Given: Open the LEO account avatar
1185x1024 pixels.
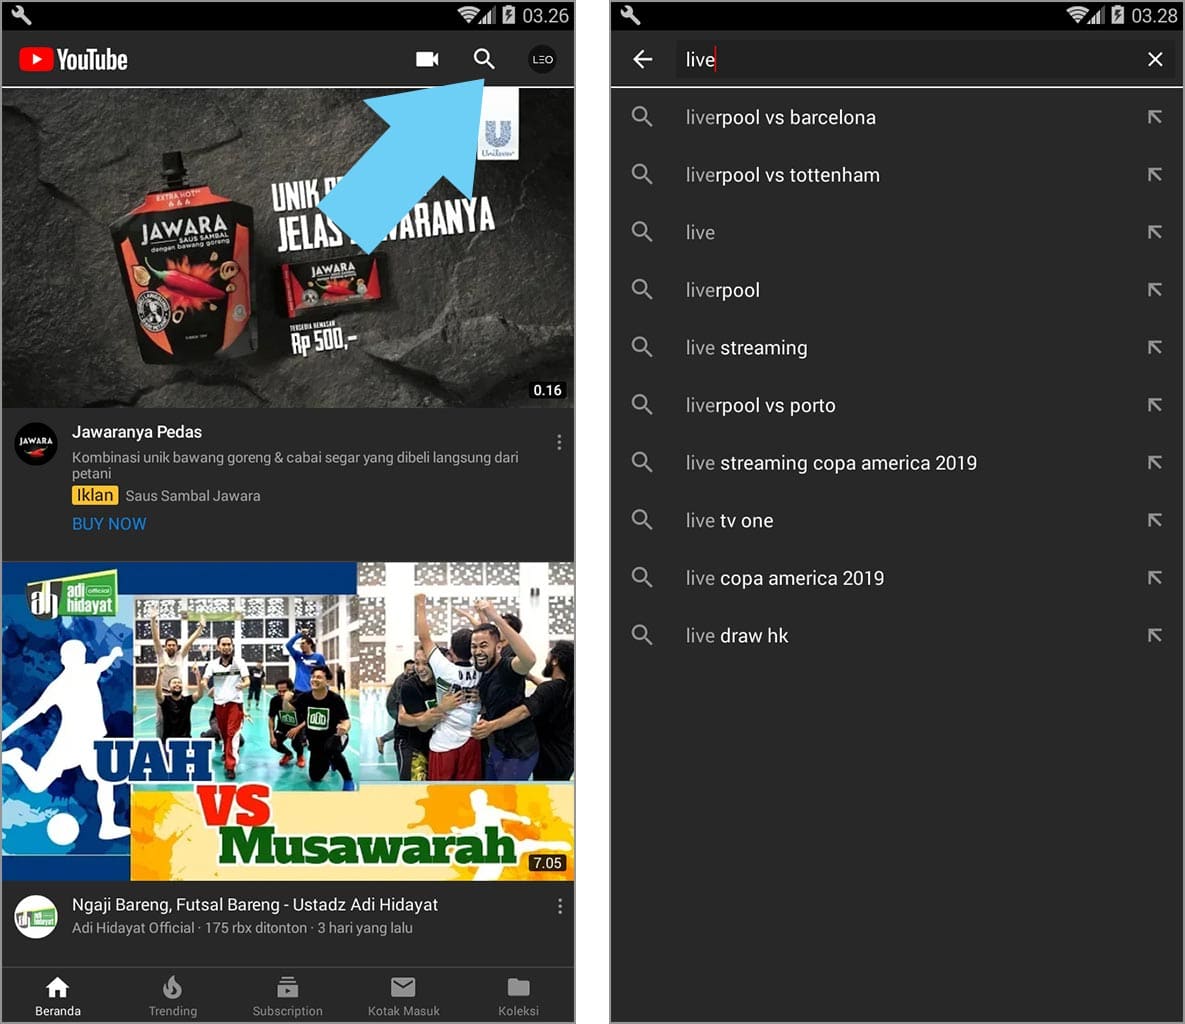Looking at the screenshot, I should click(542, 59).
